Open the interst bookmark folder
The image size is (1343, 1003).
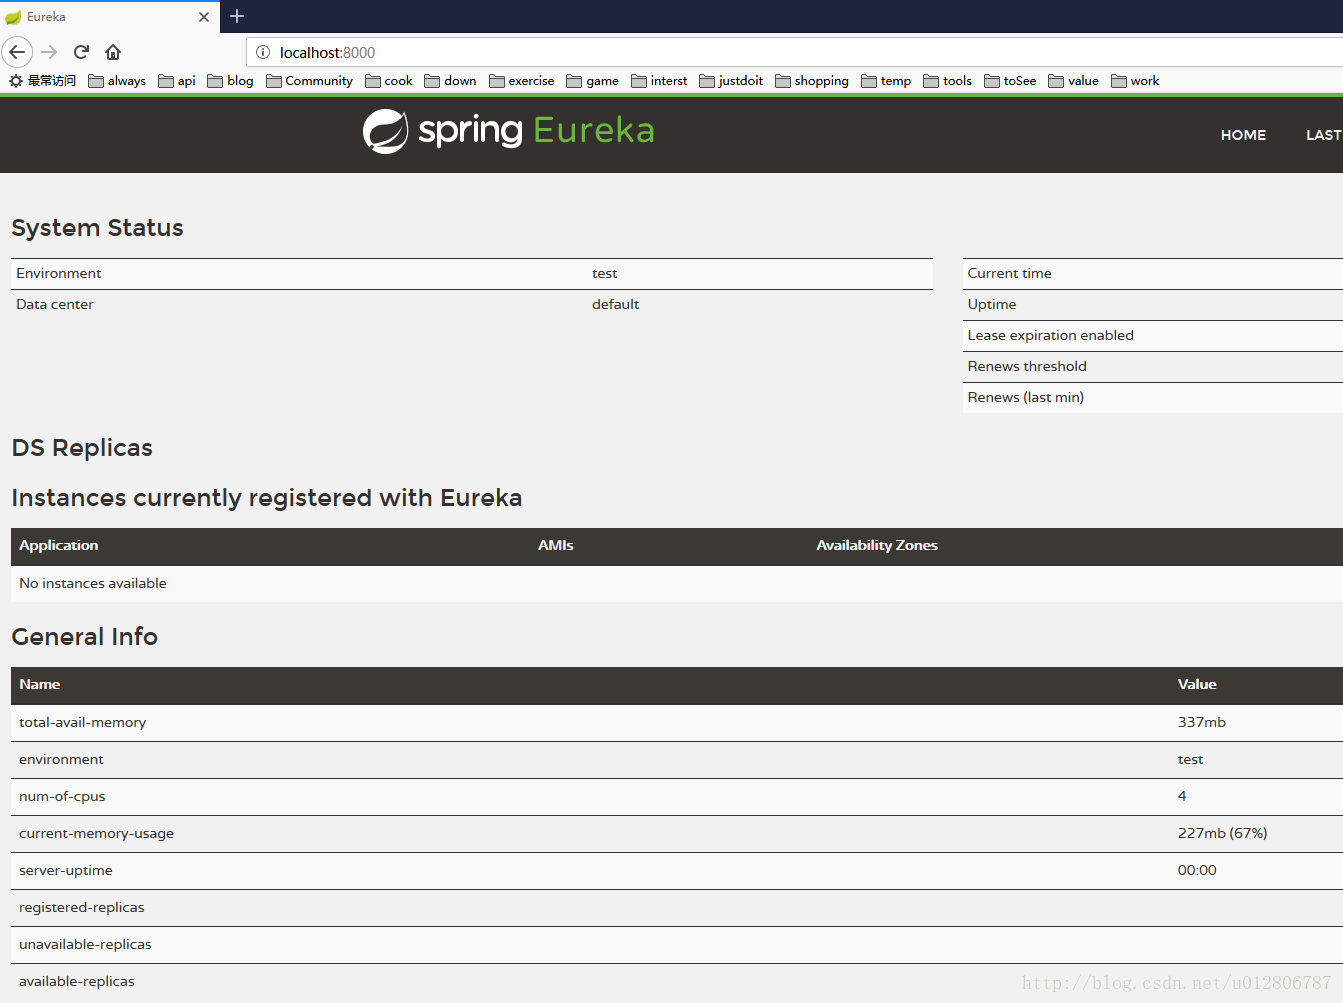[659, 81]
